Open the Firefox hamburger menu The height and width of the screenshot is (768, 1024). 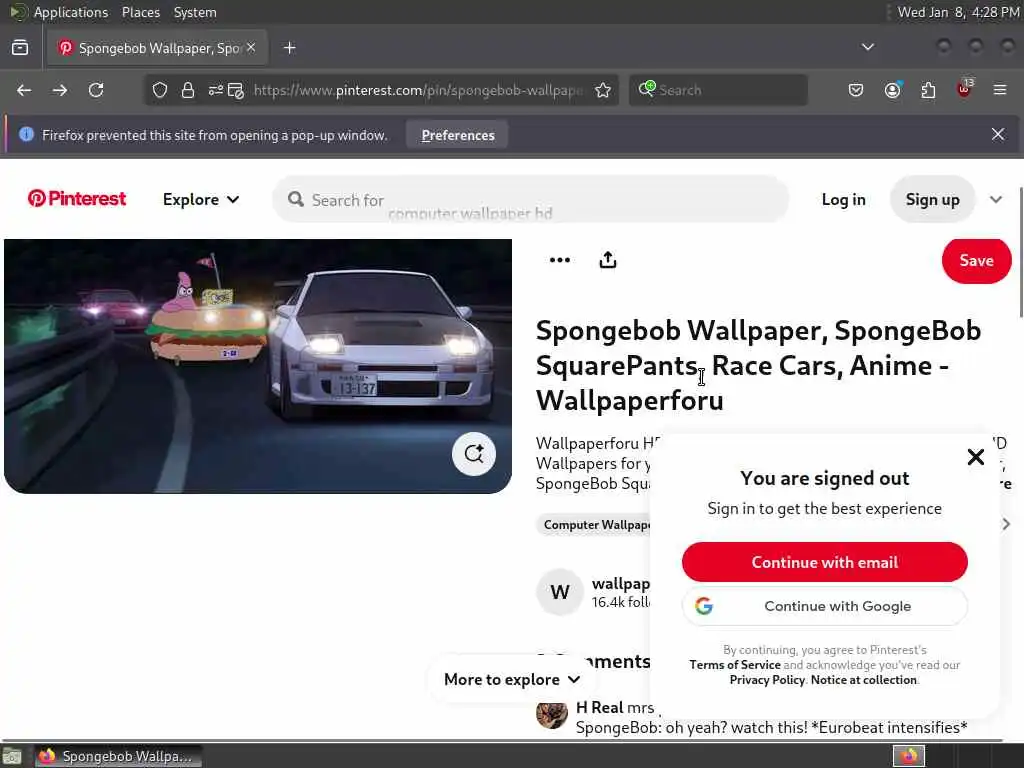click(1000, 90)
